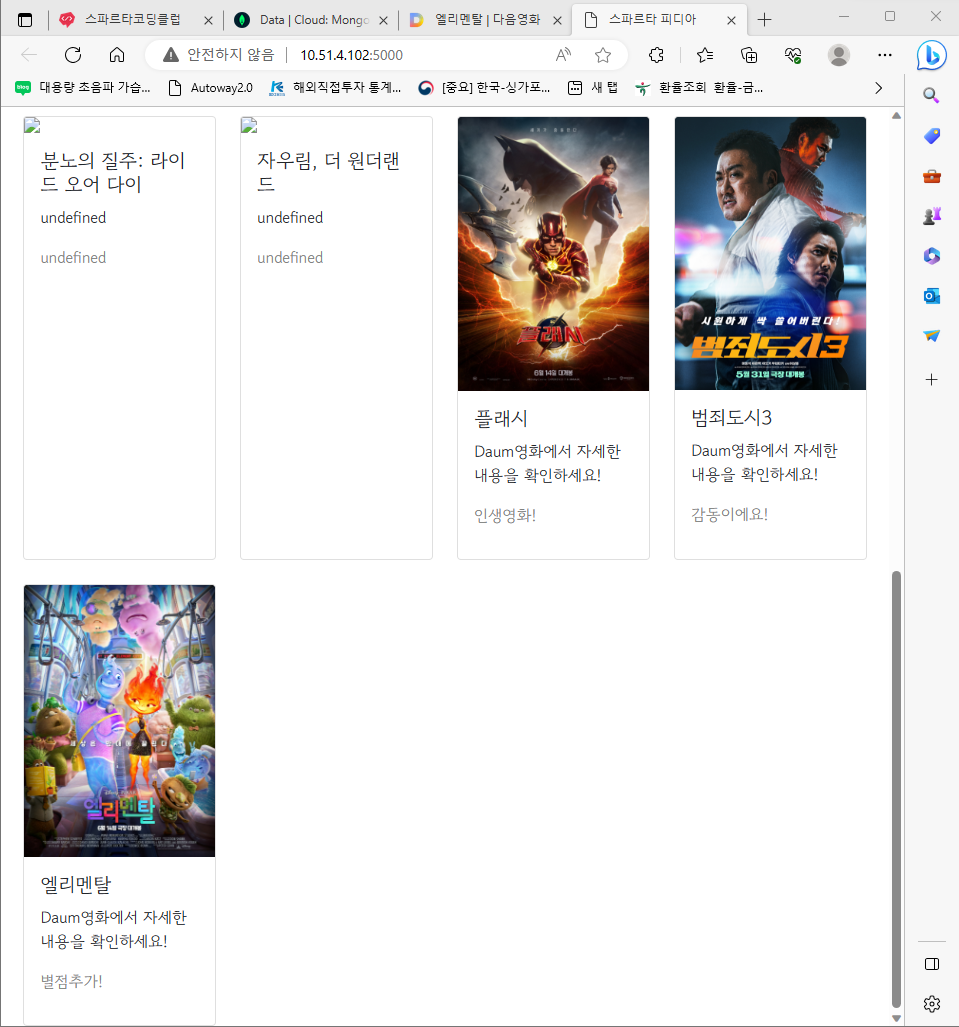Image resolution: width=959 pixels, height=1027 pixels.
Task: Click the vertical scrollbar thumb
Action: point(896,789)
